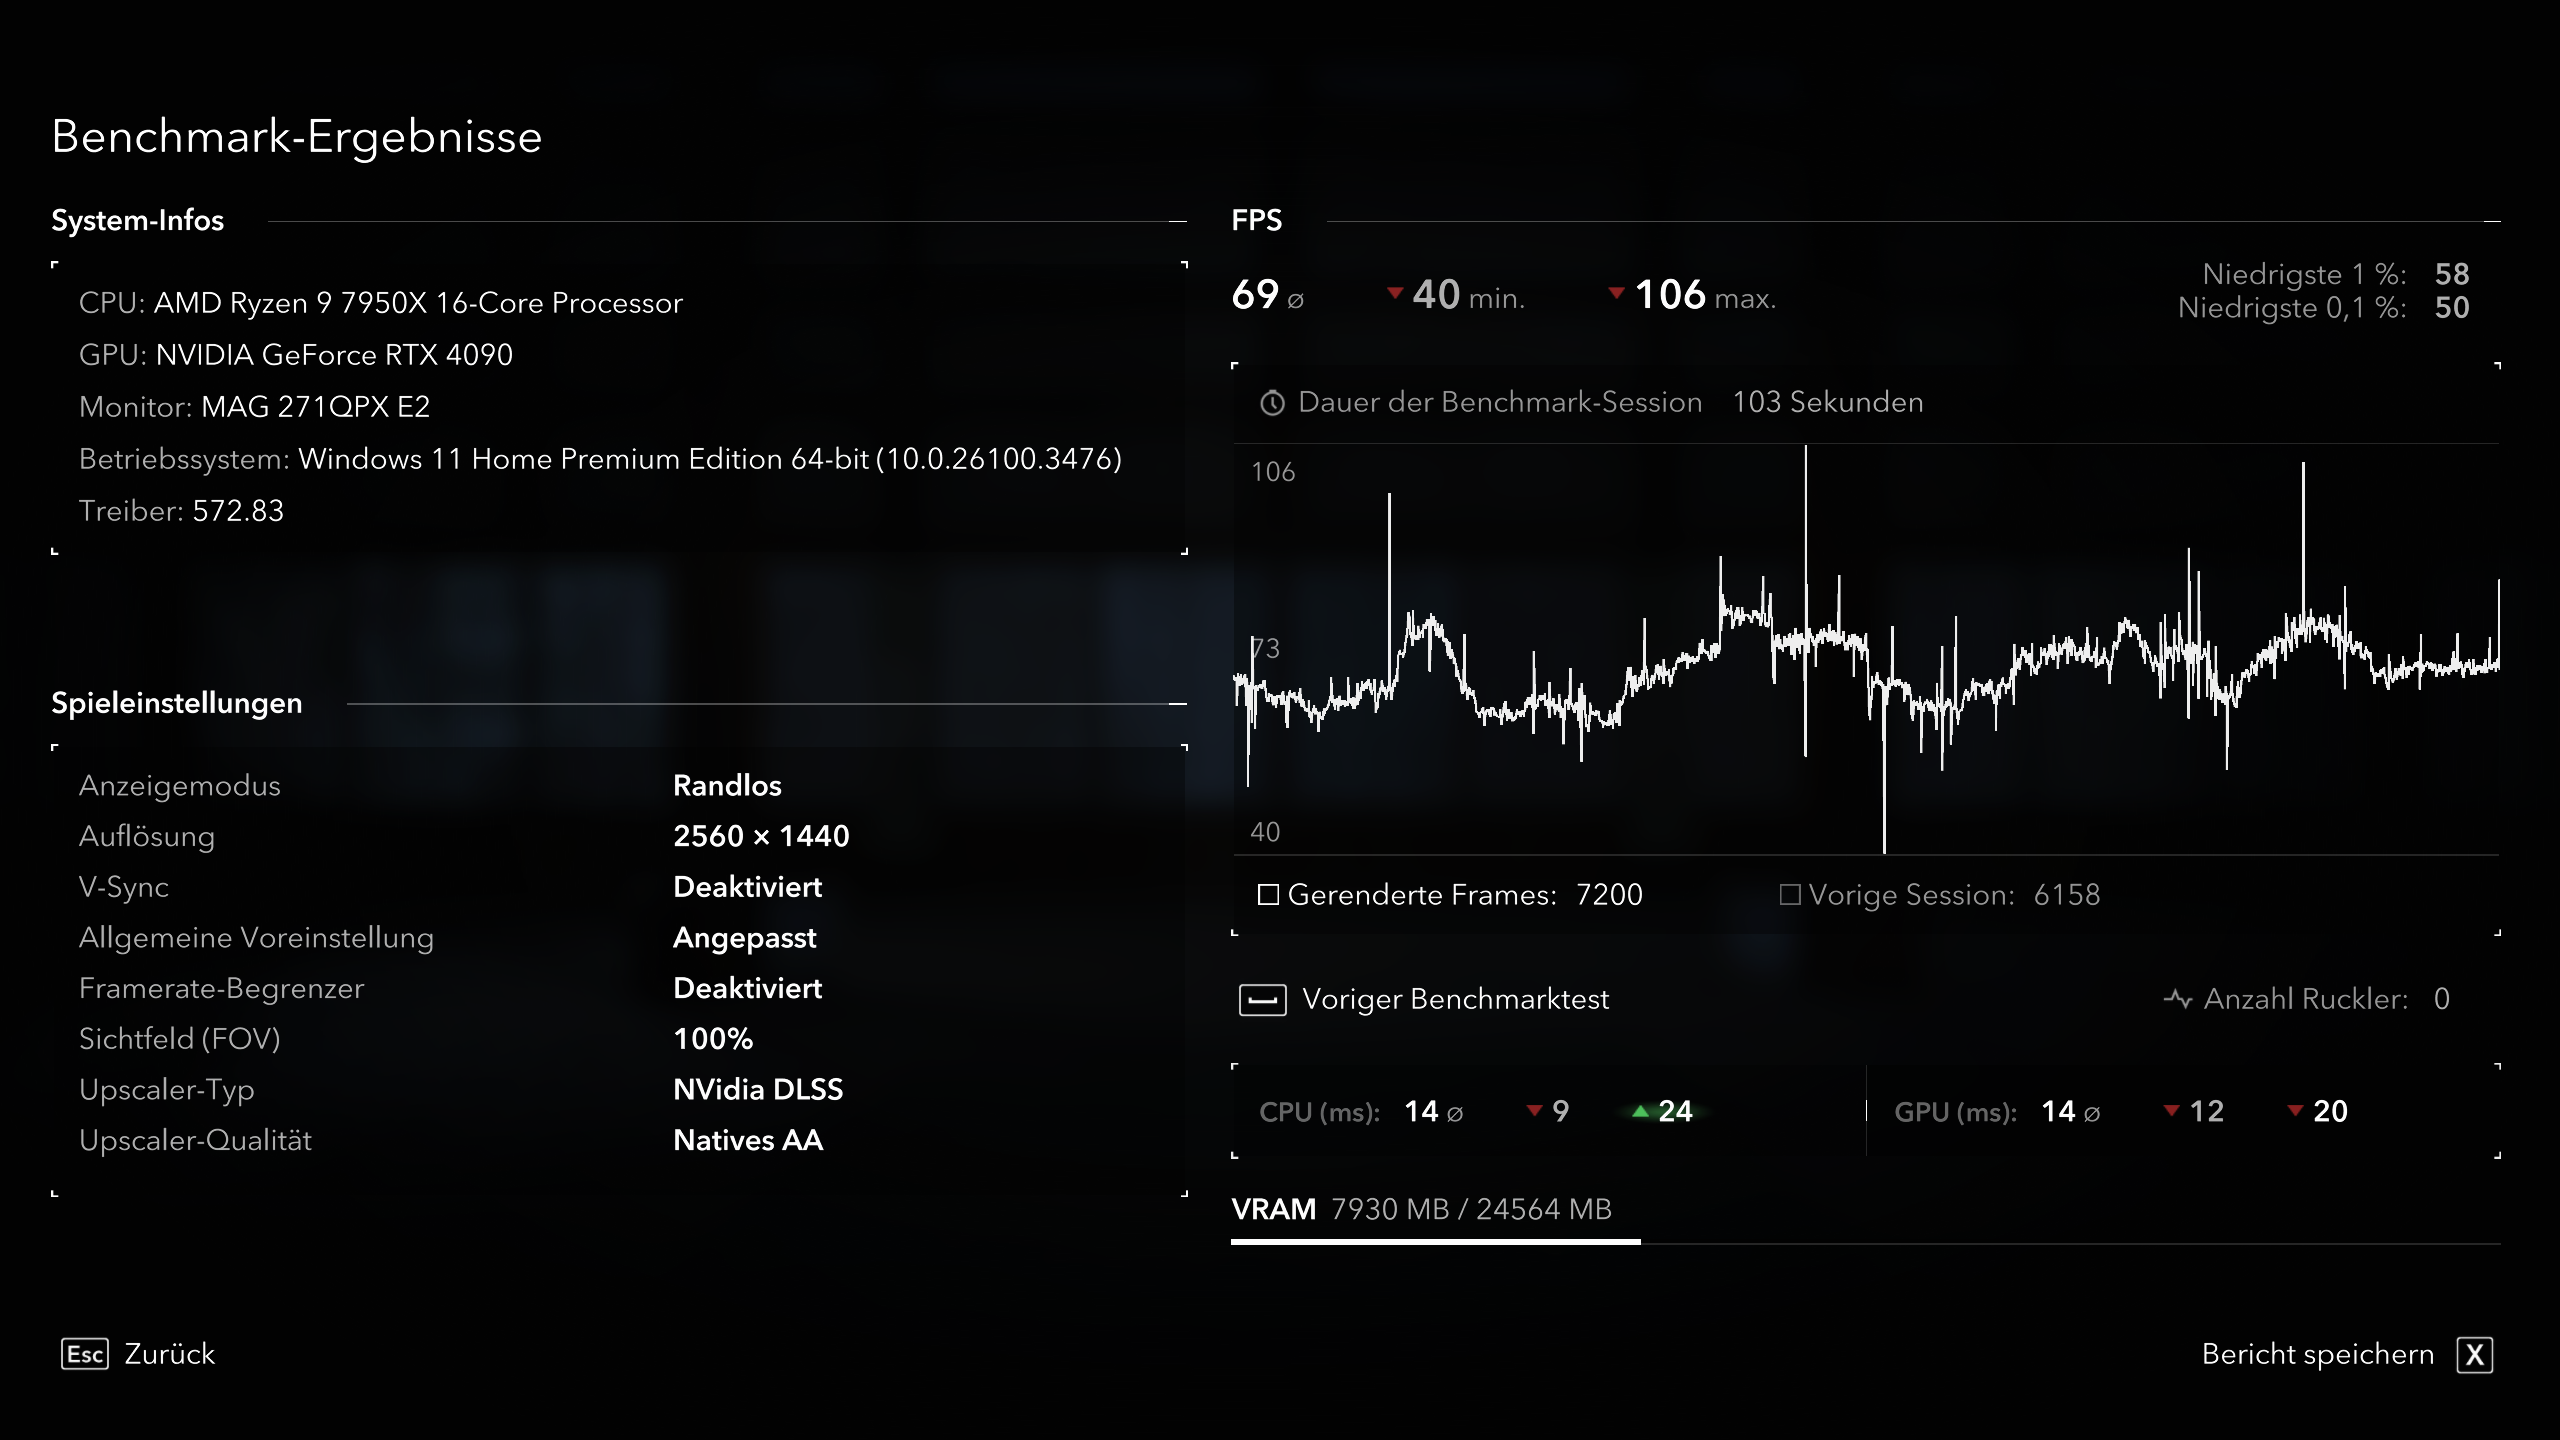Select the System-Infos section header
This screenshot has width=2560, height=1440.
(x=139, y=221)
